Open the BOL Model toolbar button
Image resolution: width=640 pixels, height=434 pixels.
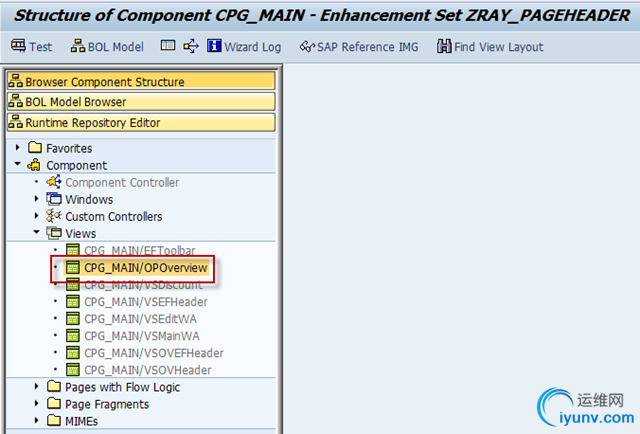[x=107, y=47]
